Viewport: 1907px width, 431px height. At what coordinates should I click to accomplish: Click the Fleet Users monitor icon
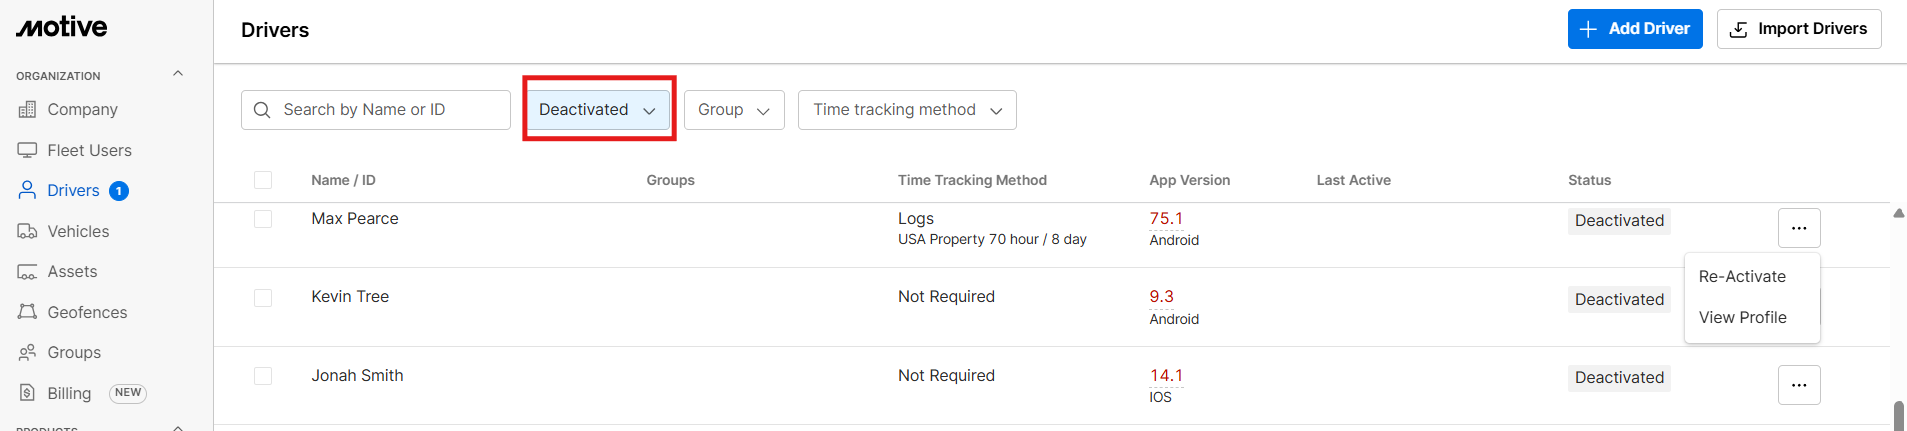coord(27,150)
